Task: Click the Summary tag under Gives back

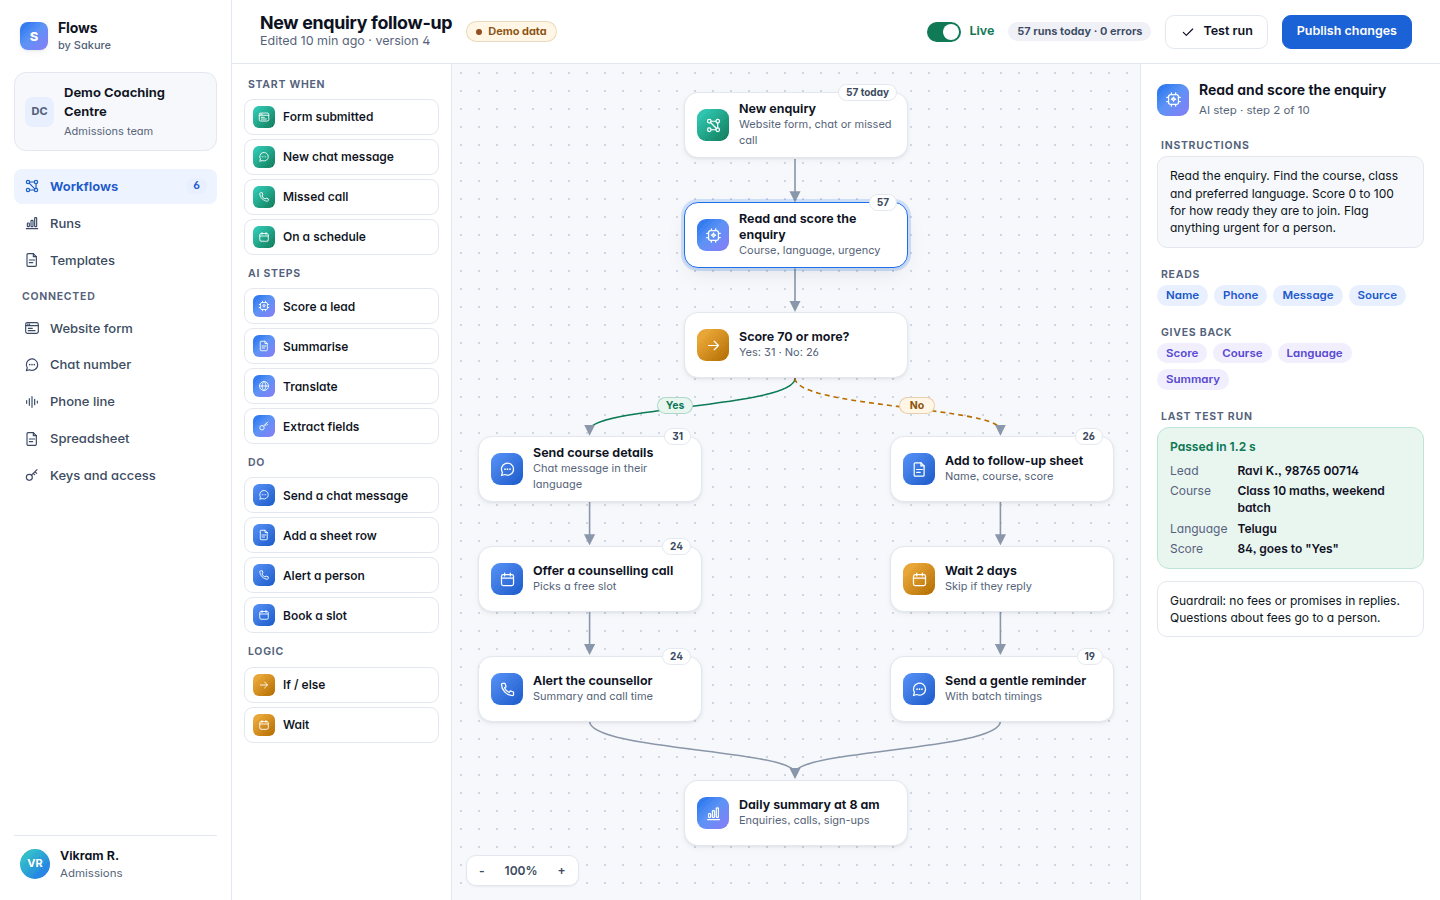Action: 1193,379
